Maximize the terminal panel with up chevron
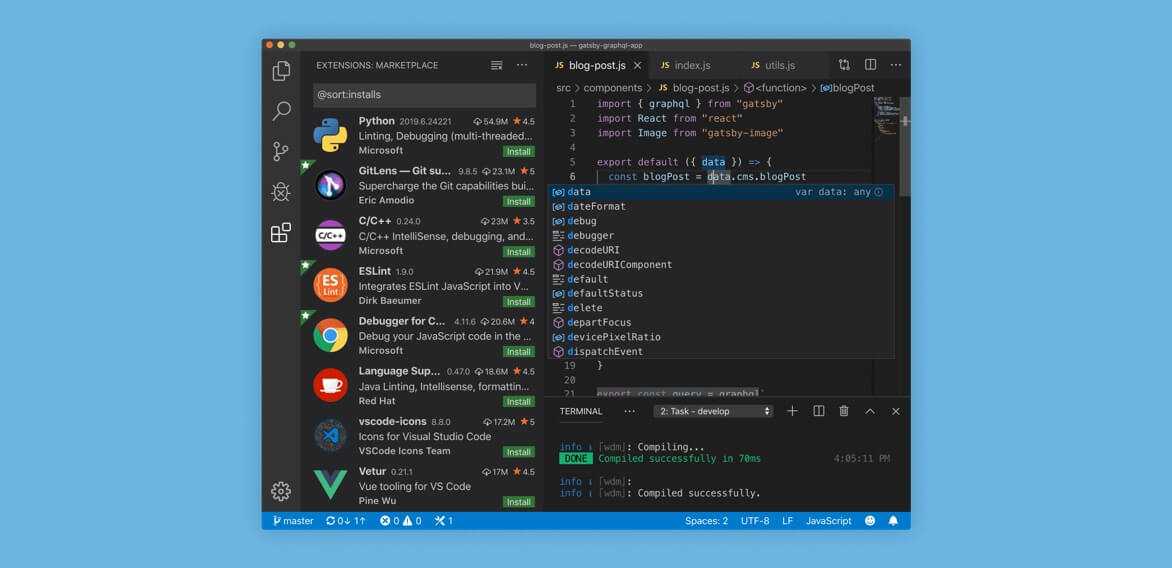 [x=870, y=411]
